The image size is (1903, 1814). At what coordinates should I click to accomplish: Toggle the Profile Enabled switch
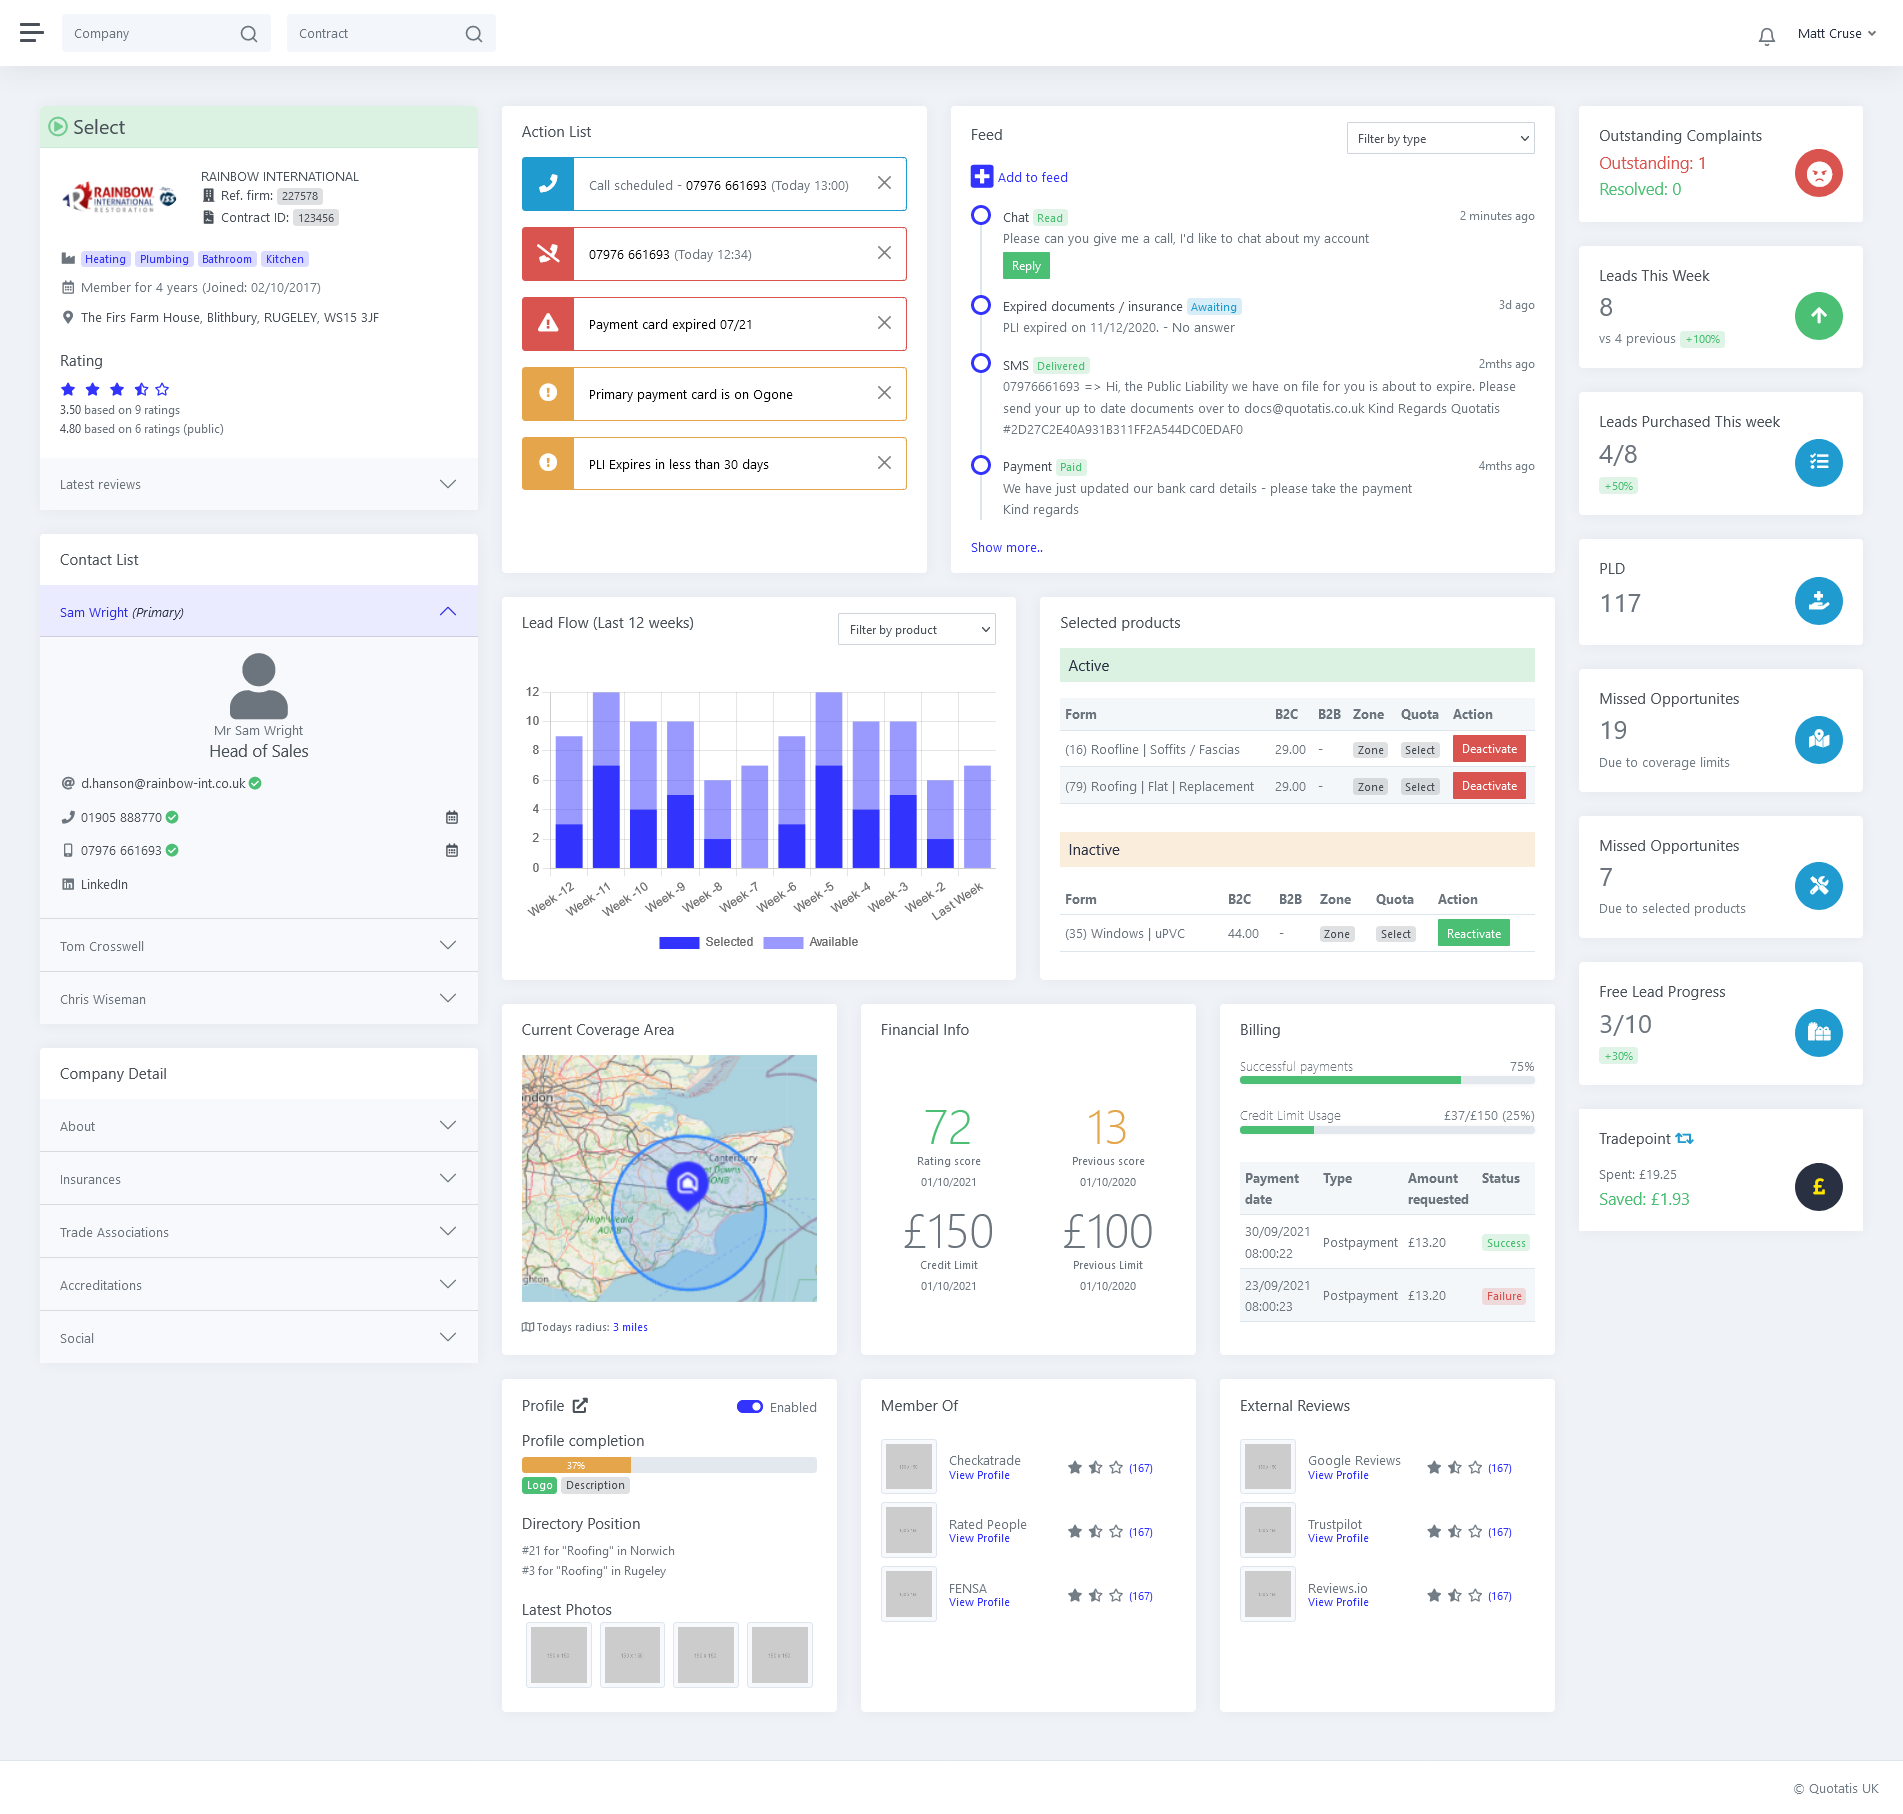click(750, 1407)
